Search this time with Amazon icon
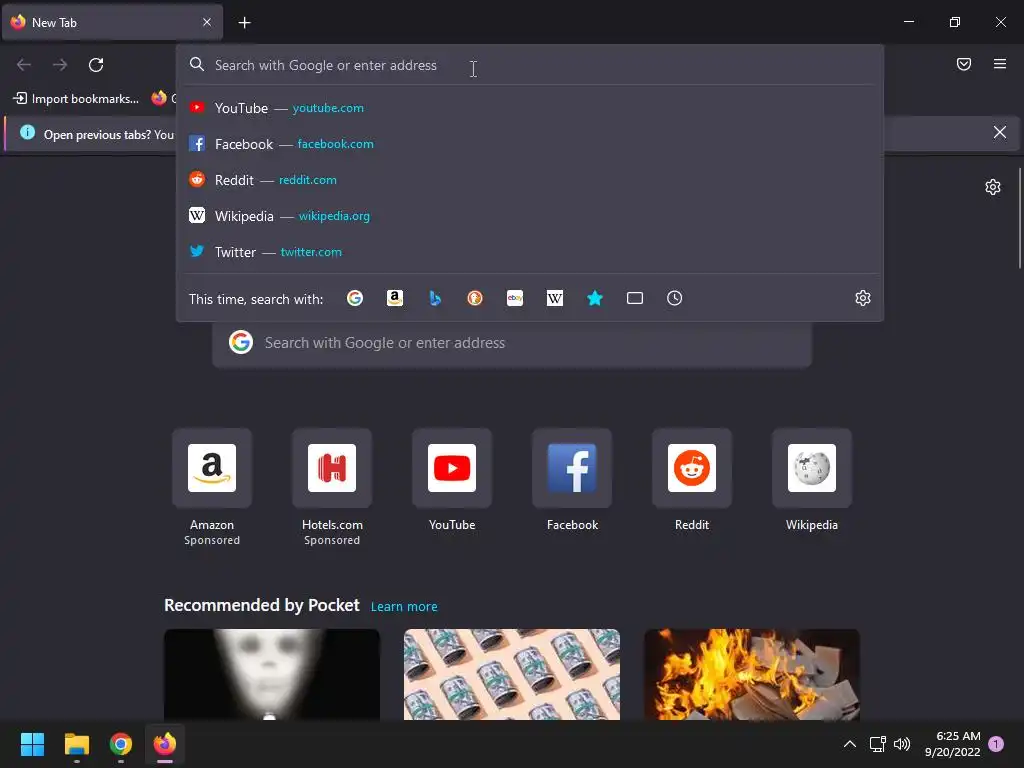This screenshot has height=768, width=1024. pyautogui.click(x=394, y=298)
